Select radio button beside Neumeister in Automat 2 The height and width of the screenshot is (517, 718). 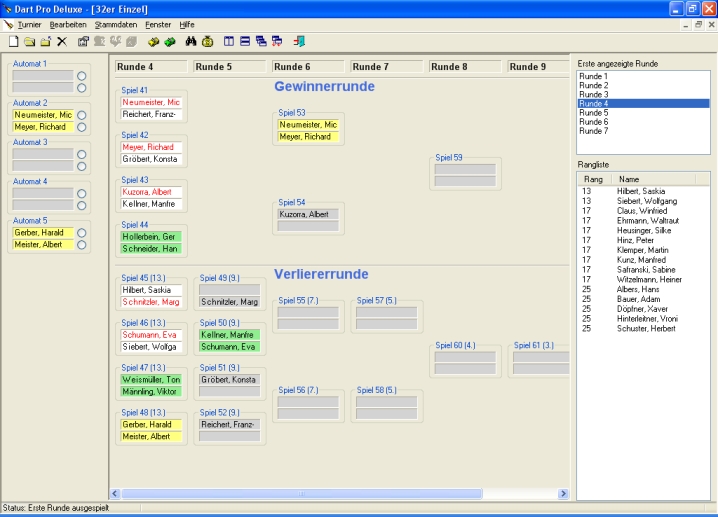coord(82,115)
